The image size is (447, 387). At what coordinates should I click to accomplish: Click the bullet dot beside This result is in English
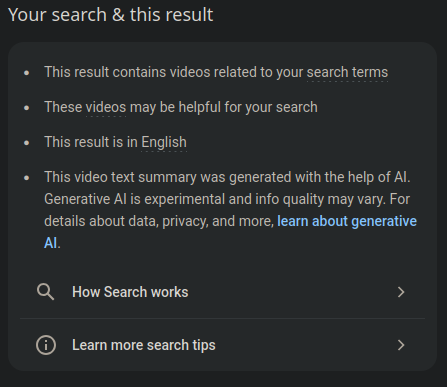[x=27, y=143]
